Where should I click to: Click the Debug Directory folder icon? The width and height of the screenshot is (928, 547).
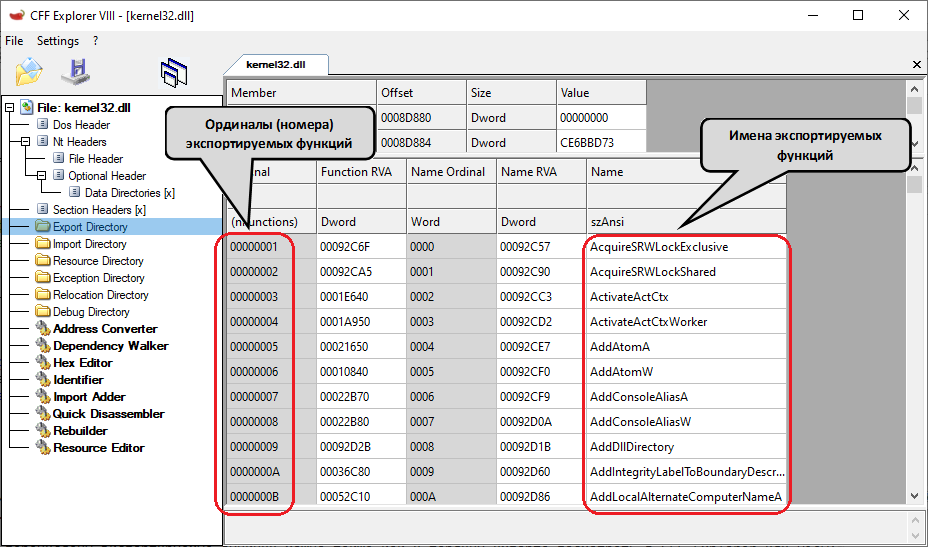(43, 311)
